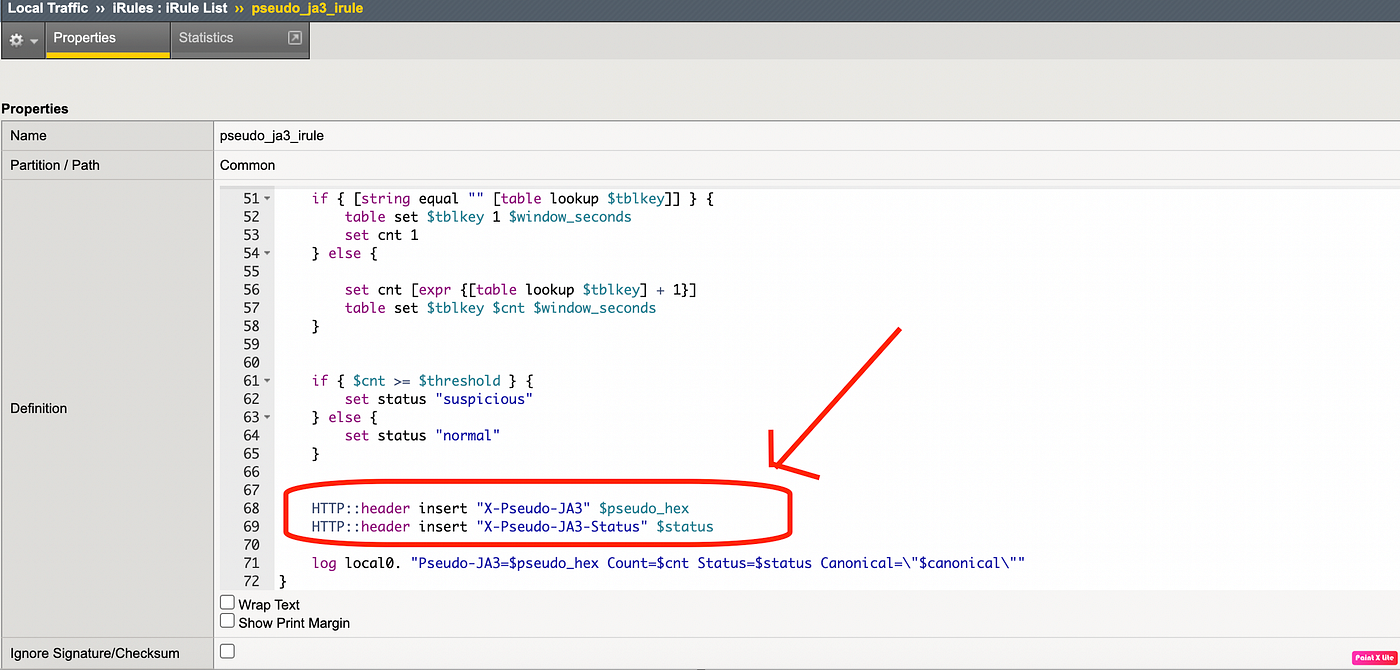Viewport: 1400px width, 670px height.
Task: Click if $cnt >= $threshold line
Action: click(423, 381)
